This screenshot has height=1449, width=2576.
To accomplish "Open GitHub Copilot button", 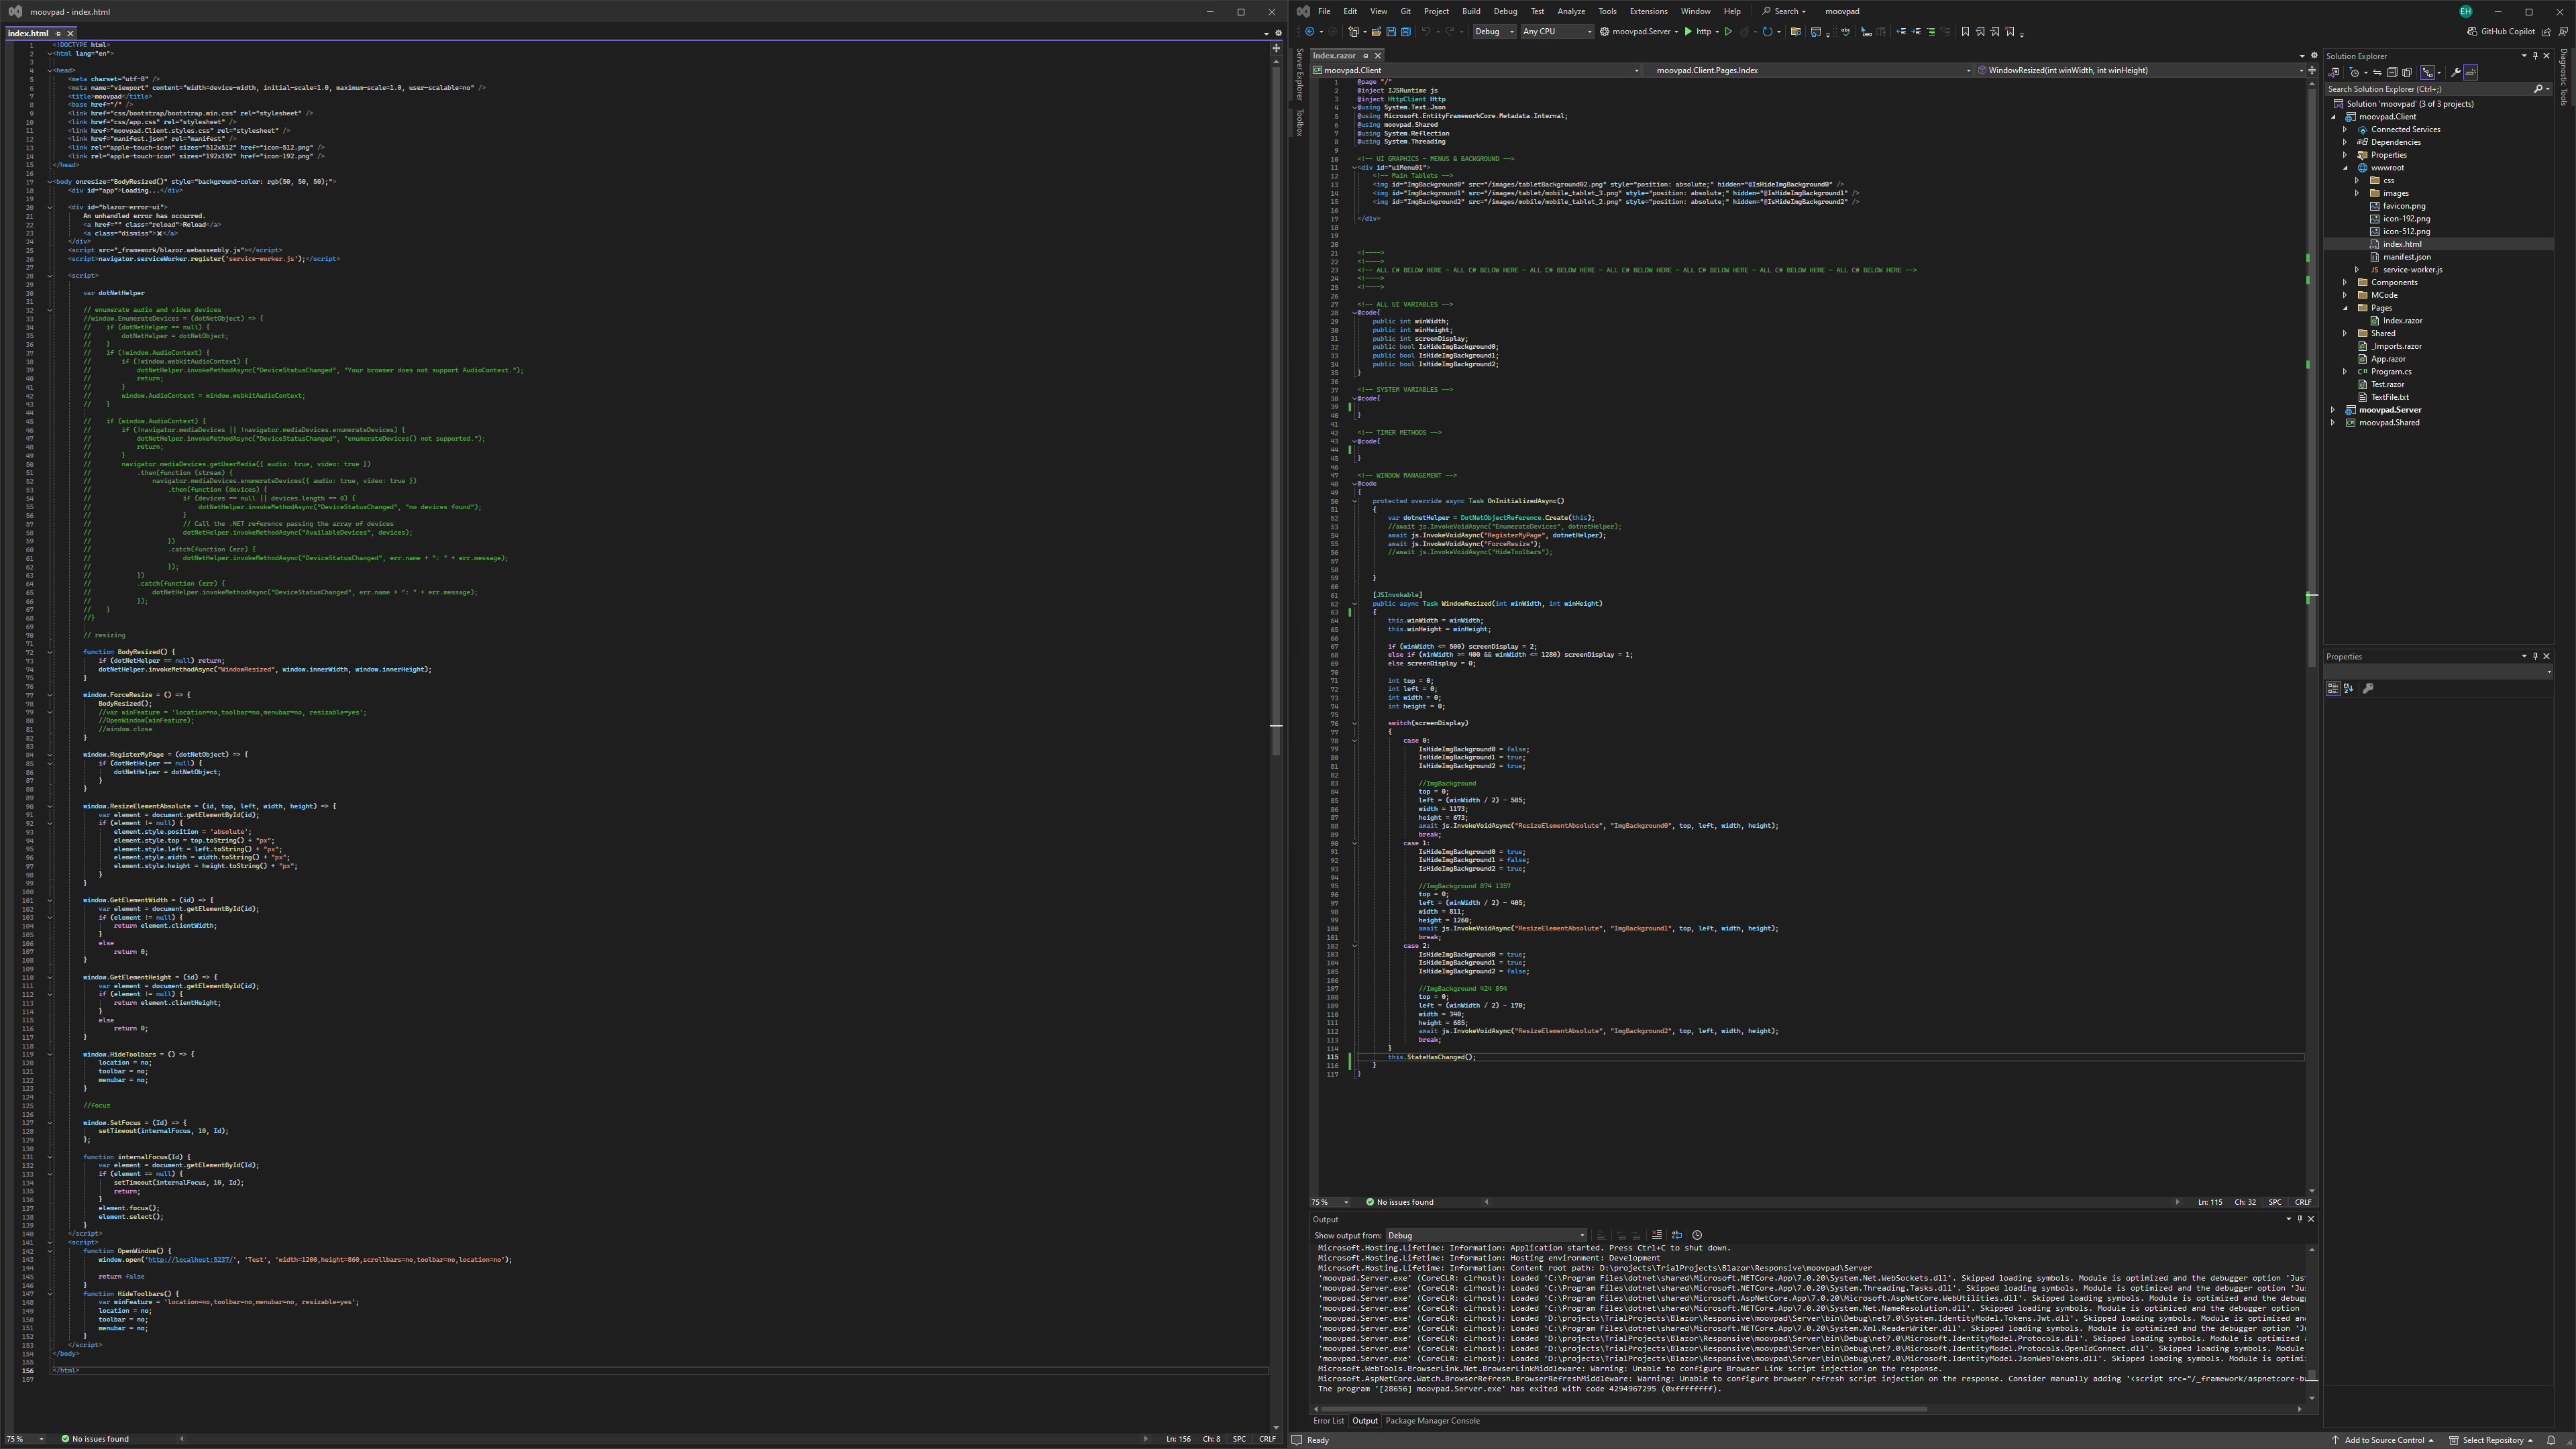I will coord(2501,32).
